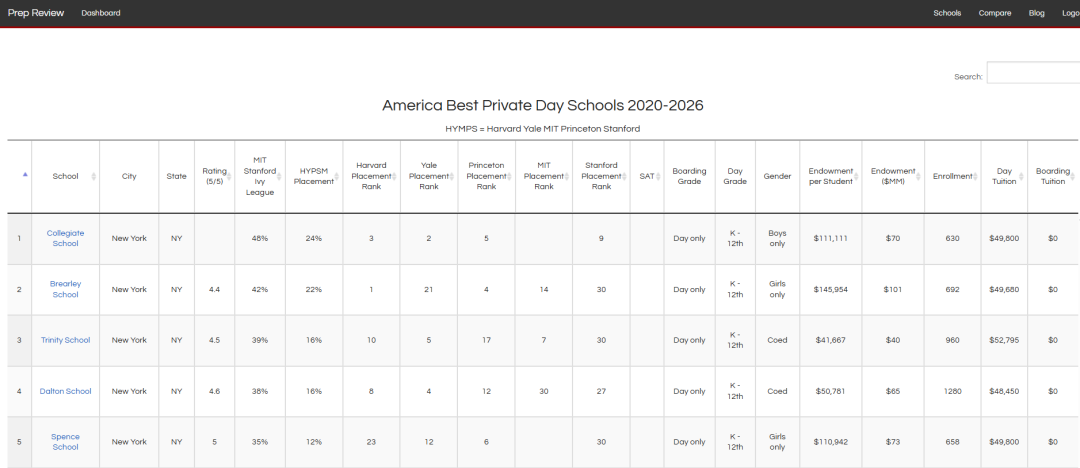Open the Blog menu item

point(1037,13)
